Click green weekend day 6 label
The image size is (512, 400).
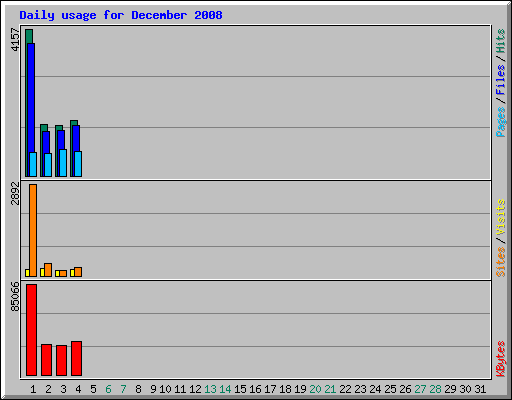click(x=108, y=389)
